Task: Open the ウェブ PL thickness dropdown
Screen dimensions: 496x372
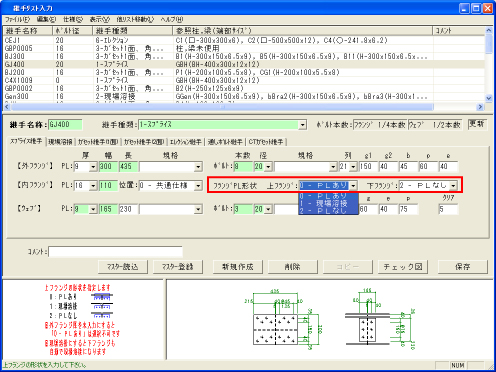Action: point(93,209)
